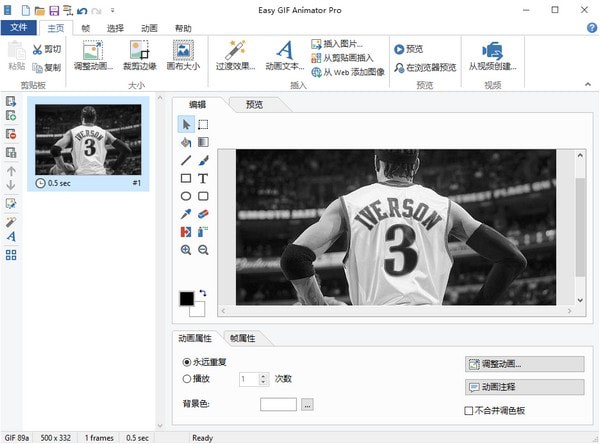The image size is (600, 444).
Task: Click the black foreground color swatch
Action: tap(186, 298)
